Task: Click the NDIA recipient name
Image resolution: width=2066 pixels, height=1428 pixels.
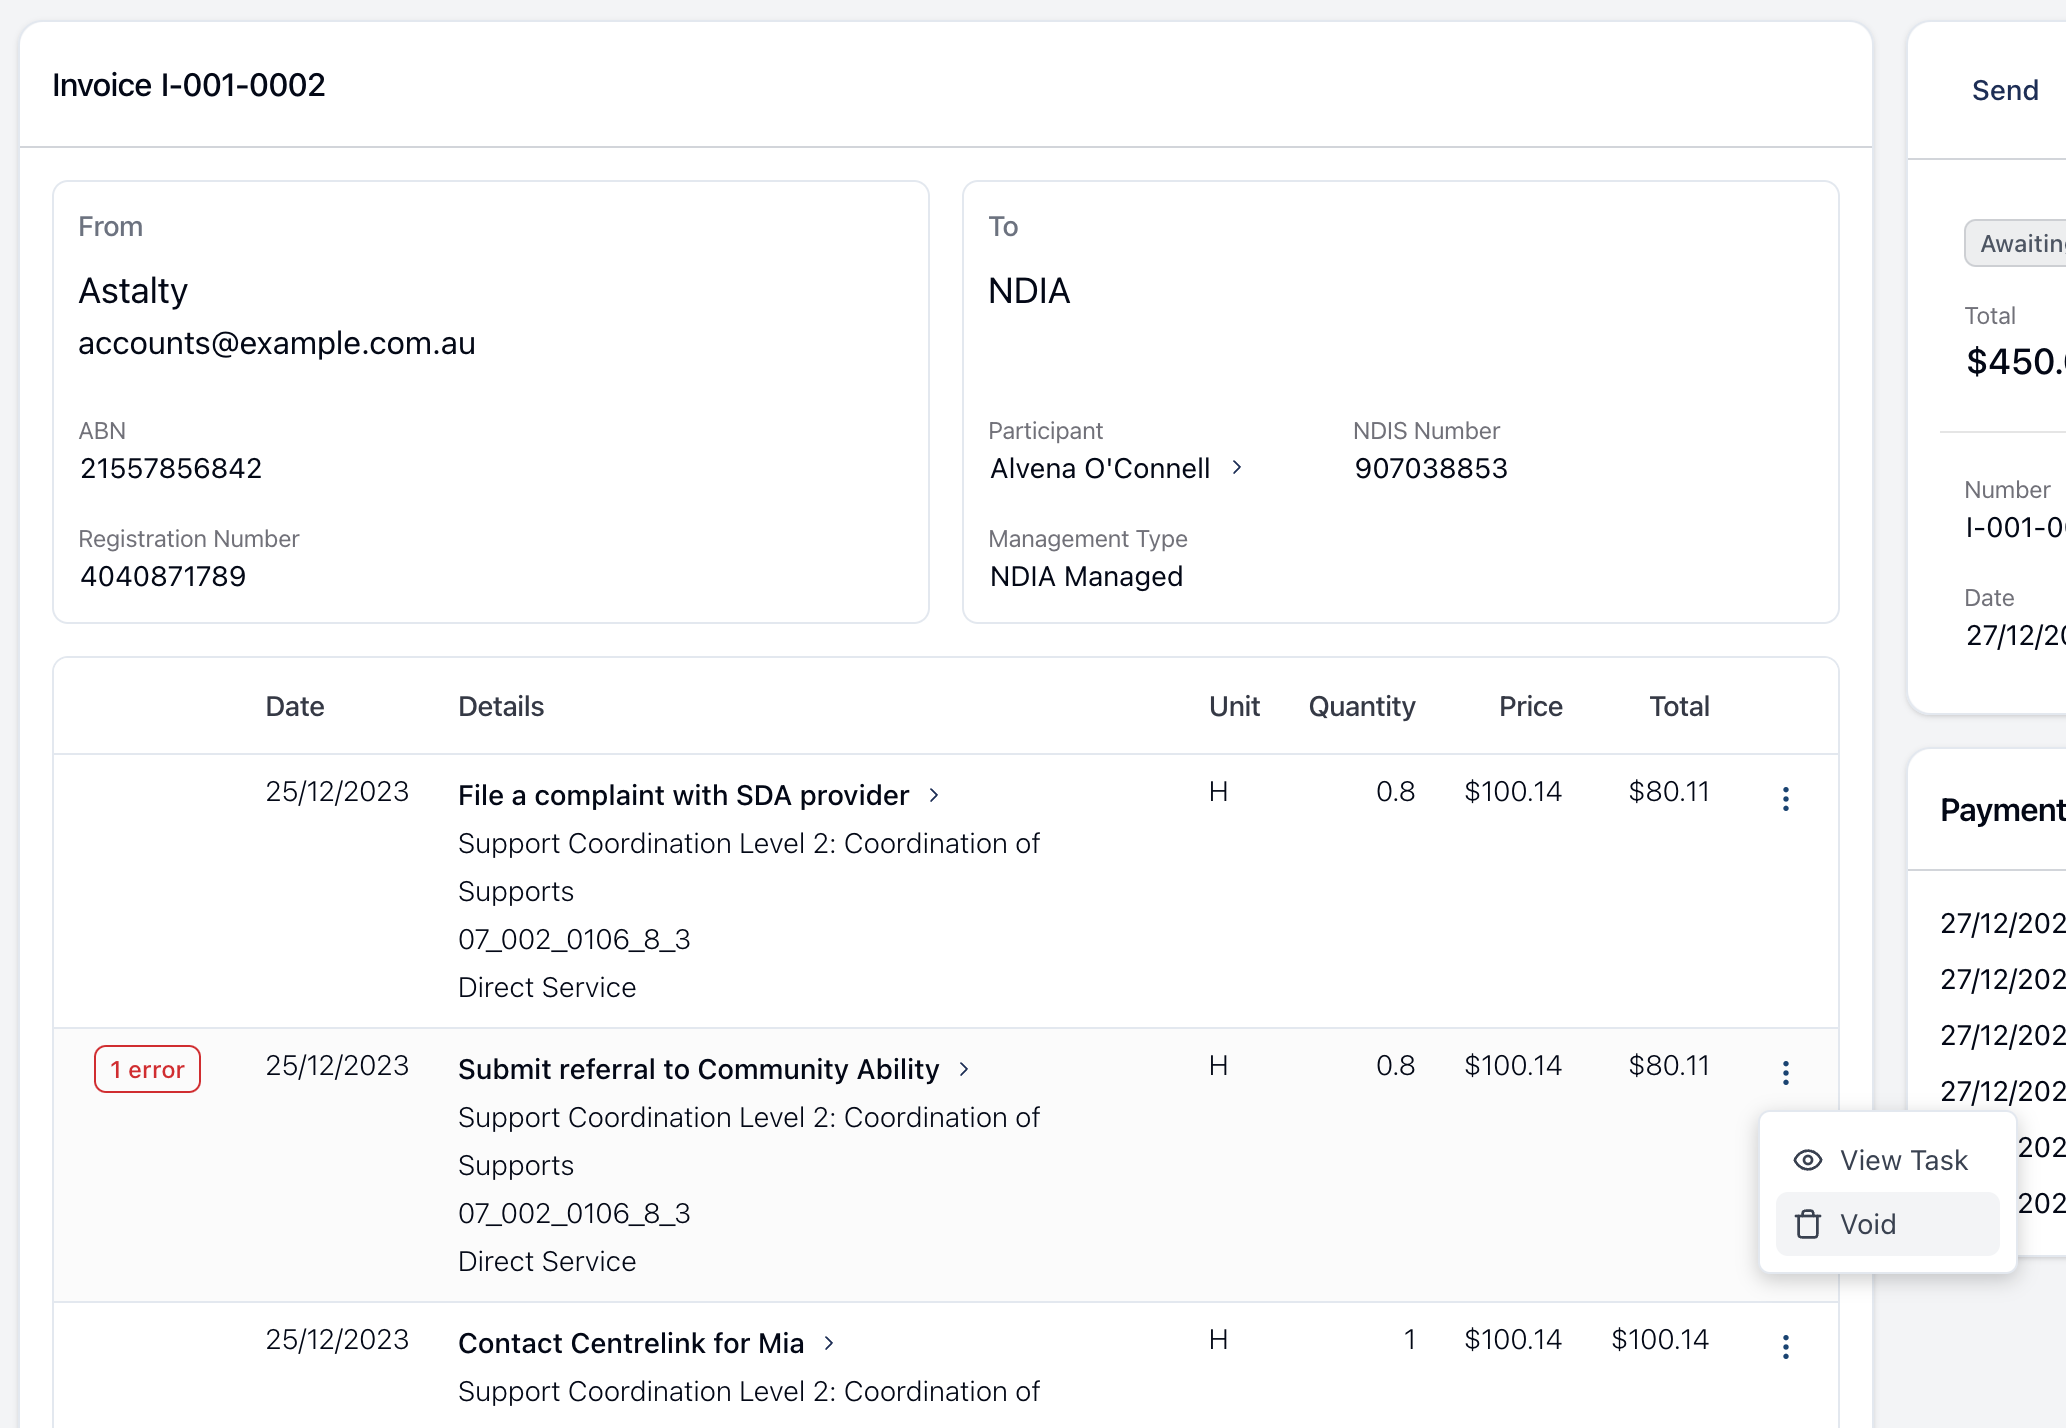Action: tap(1029, 291)
